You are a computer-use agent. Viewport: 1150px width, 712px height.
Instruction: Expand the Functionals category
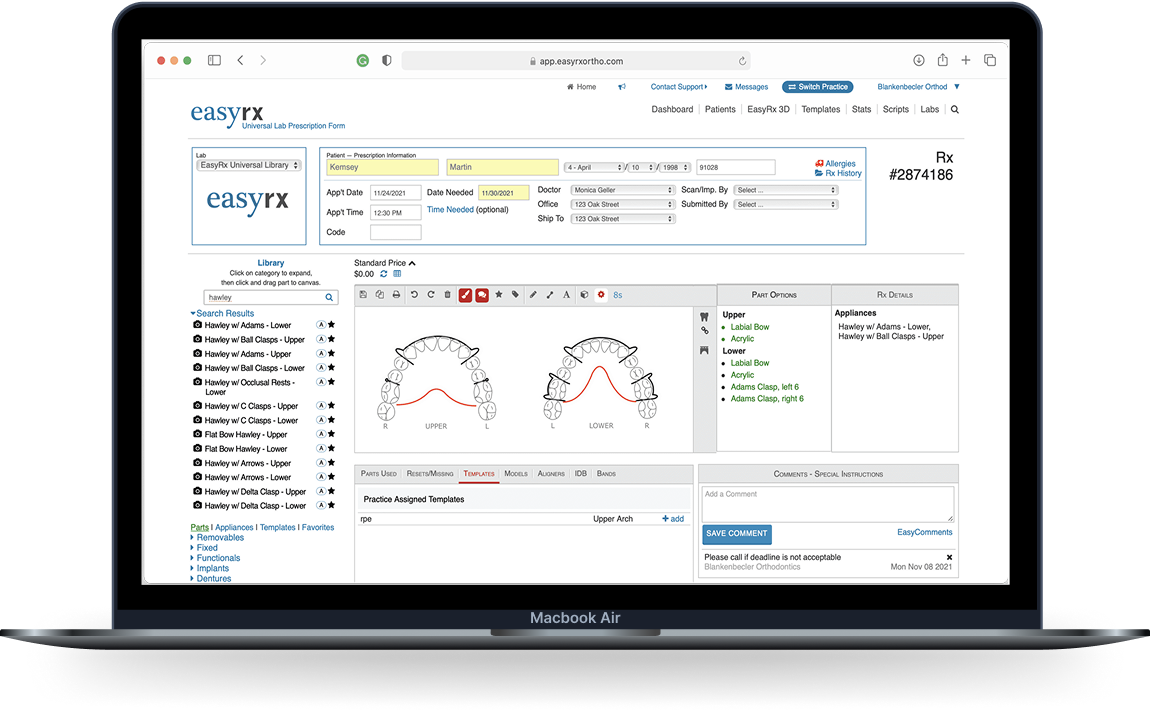(216, 558)
